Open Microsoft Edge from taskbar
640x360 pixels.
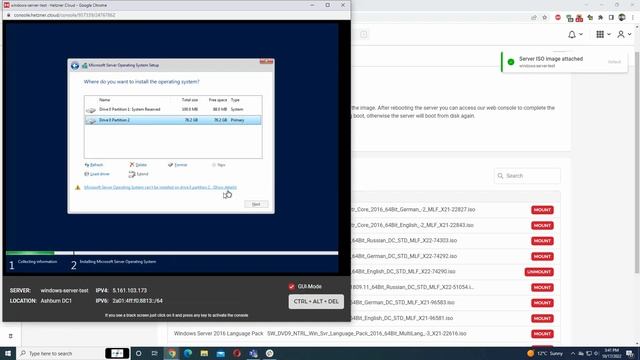188,353
